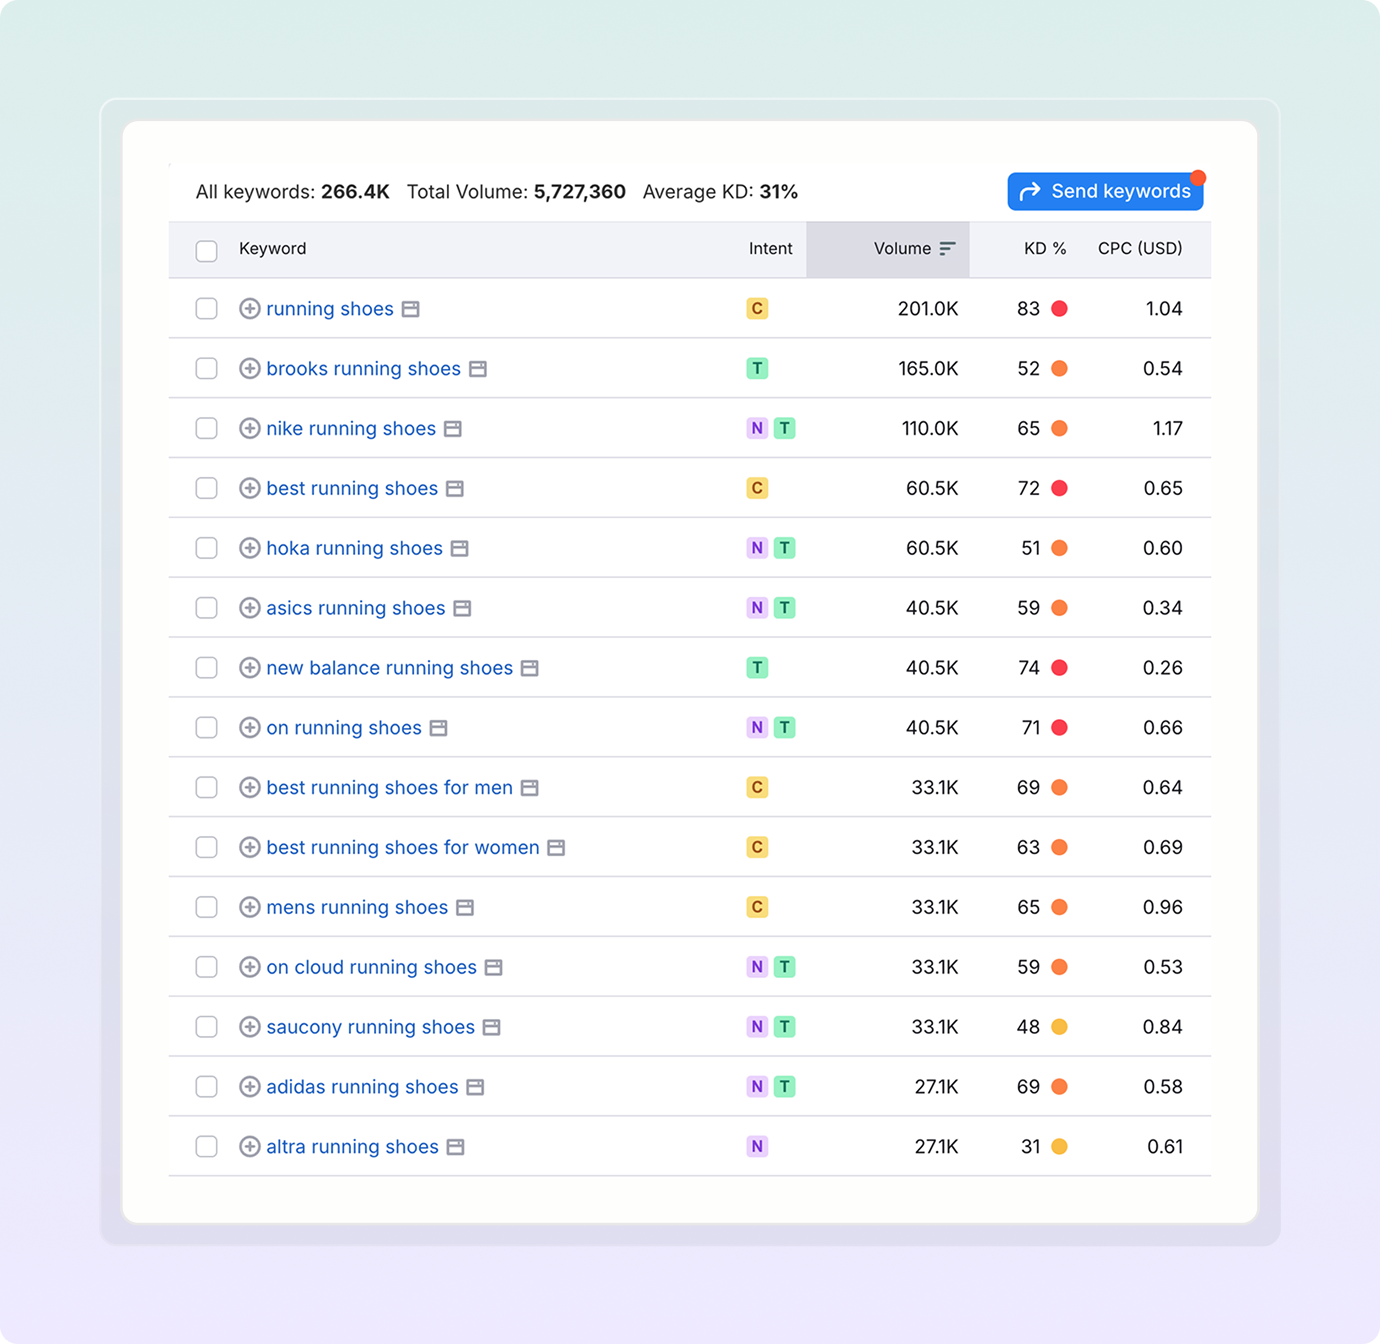Add 'best running shoes' using plus icon
1380x1344 pixels.
(x=250, y=489)
